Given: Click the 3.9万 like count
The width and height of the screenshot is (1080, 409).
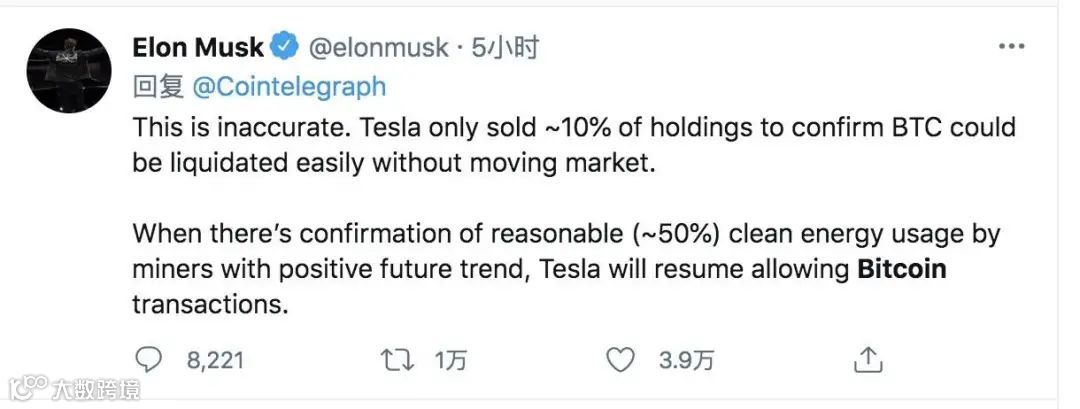Looking at the screenshot, I should point(686,361).
